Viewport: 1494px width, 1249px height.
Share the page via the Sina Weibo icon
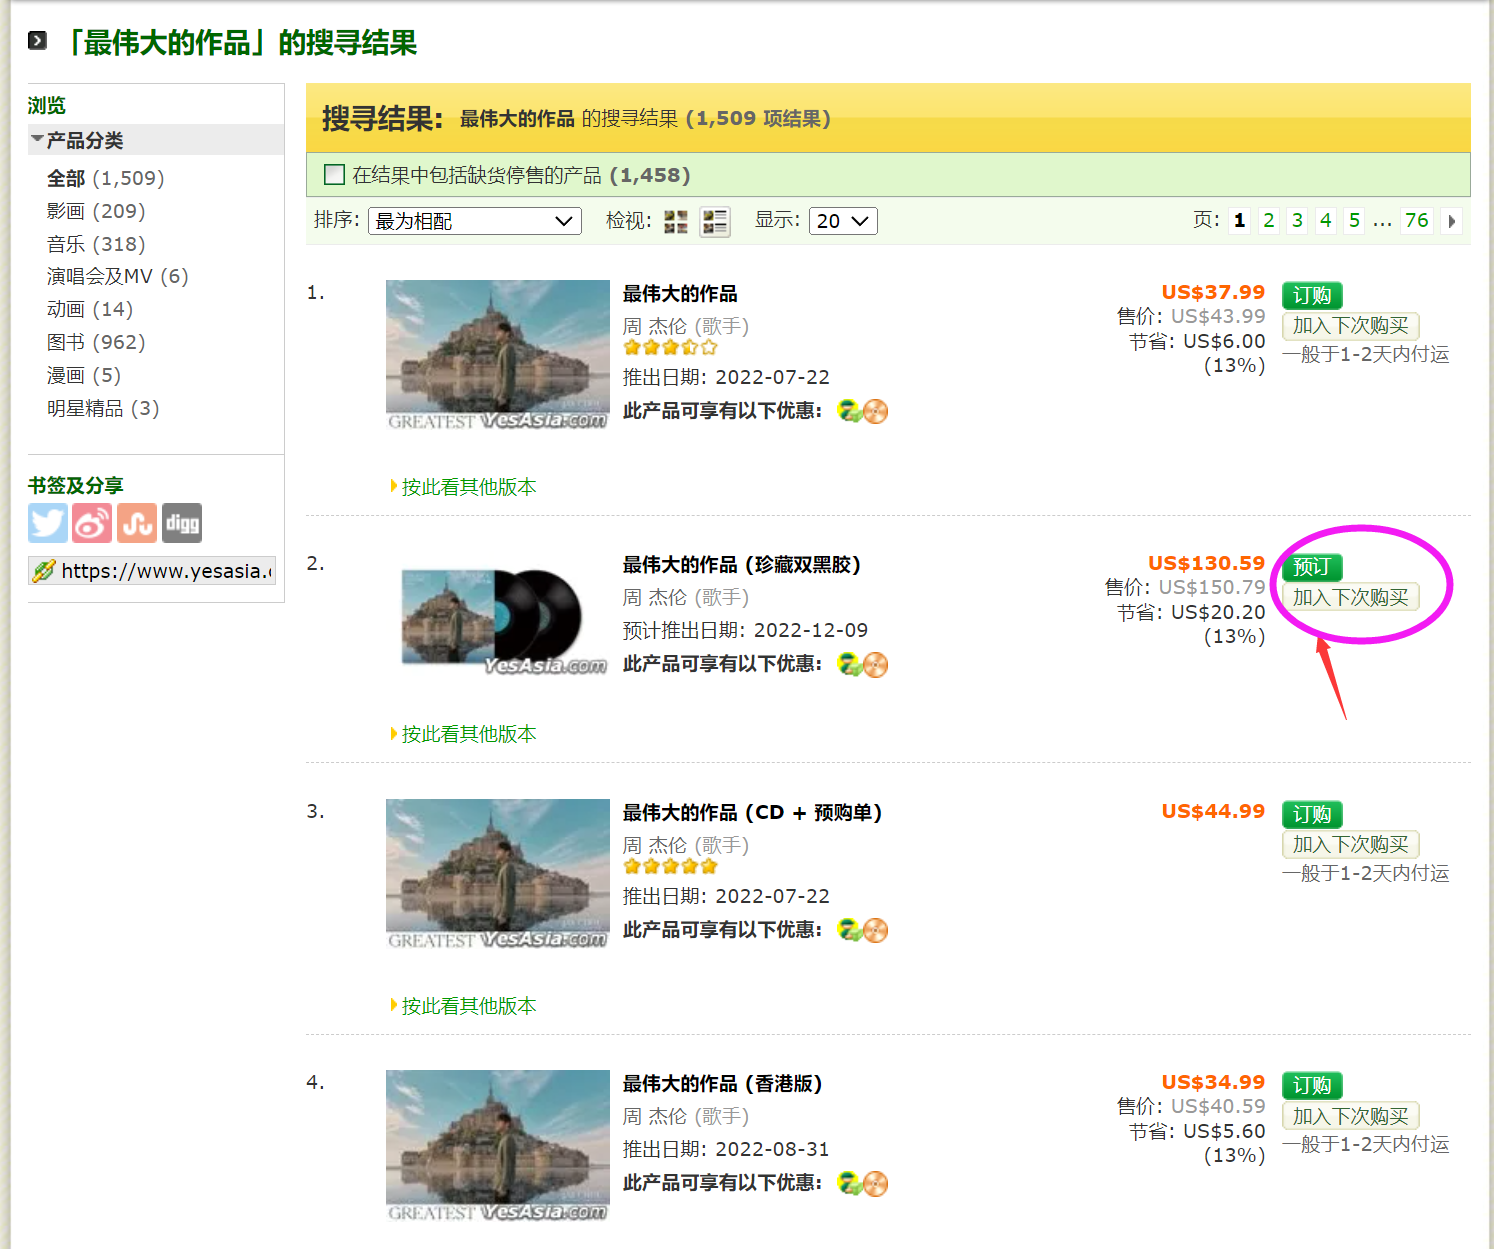coord(92,522)
